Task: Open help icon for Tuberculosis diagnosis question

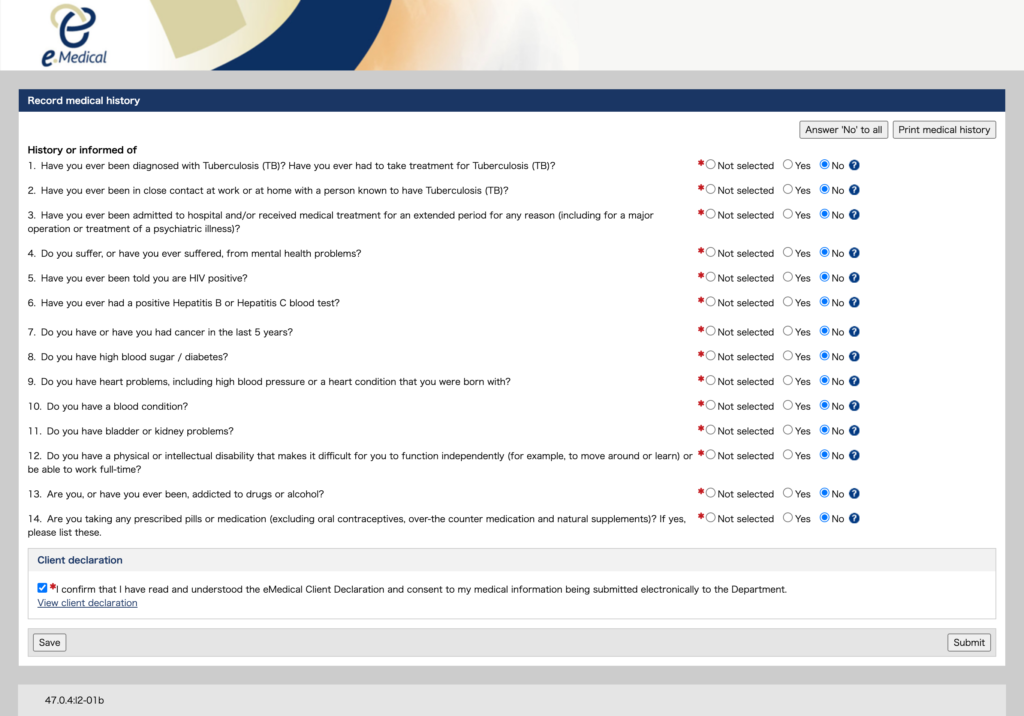Action: (x=855, y=165)
